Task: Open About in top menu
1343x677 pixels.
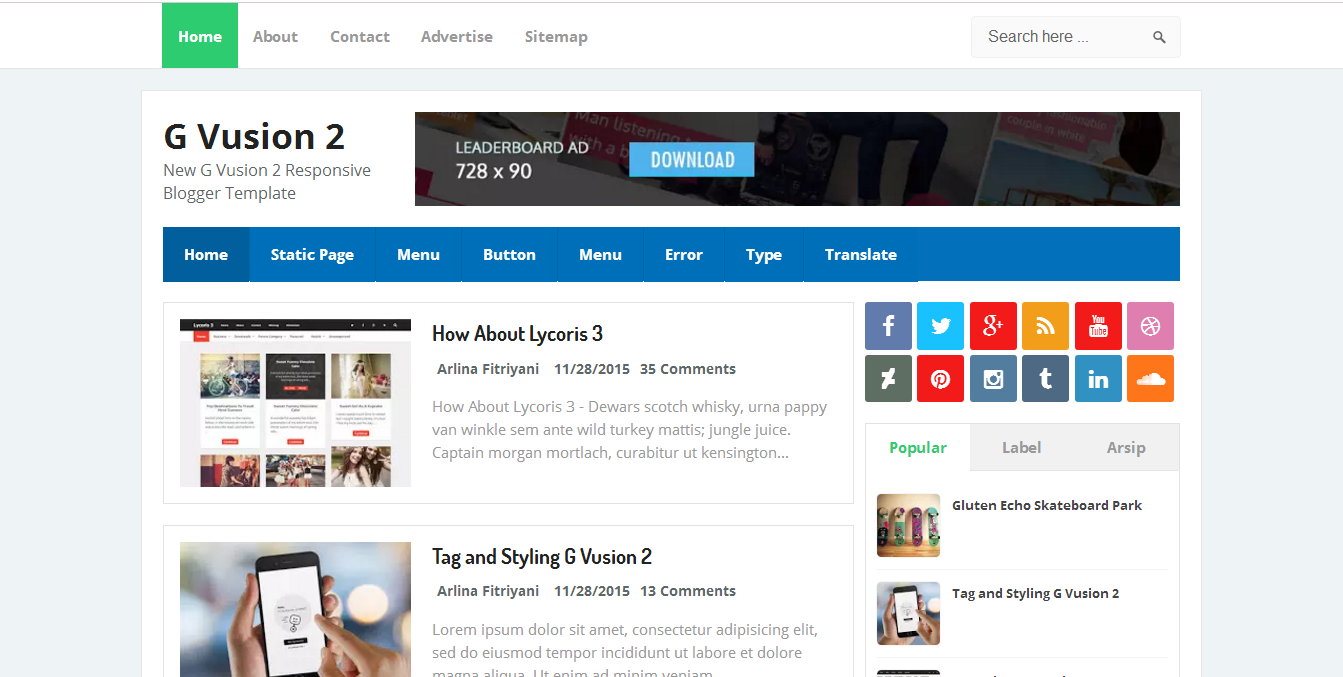Action: (x=275, y=36)
